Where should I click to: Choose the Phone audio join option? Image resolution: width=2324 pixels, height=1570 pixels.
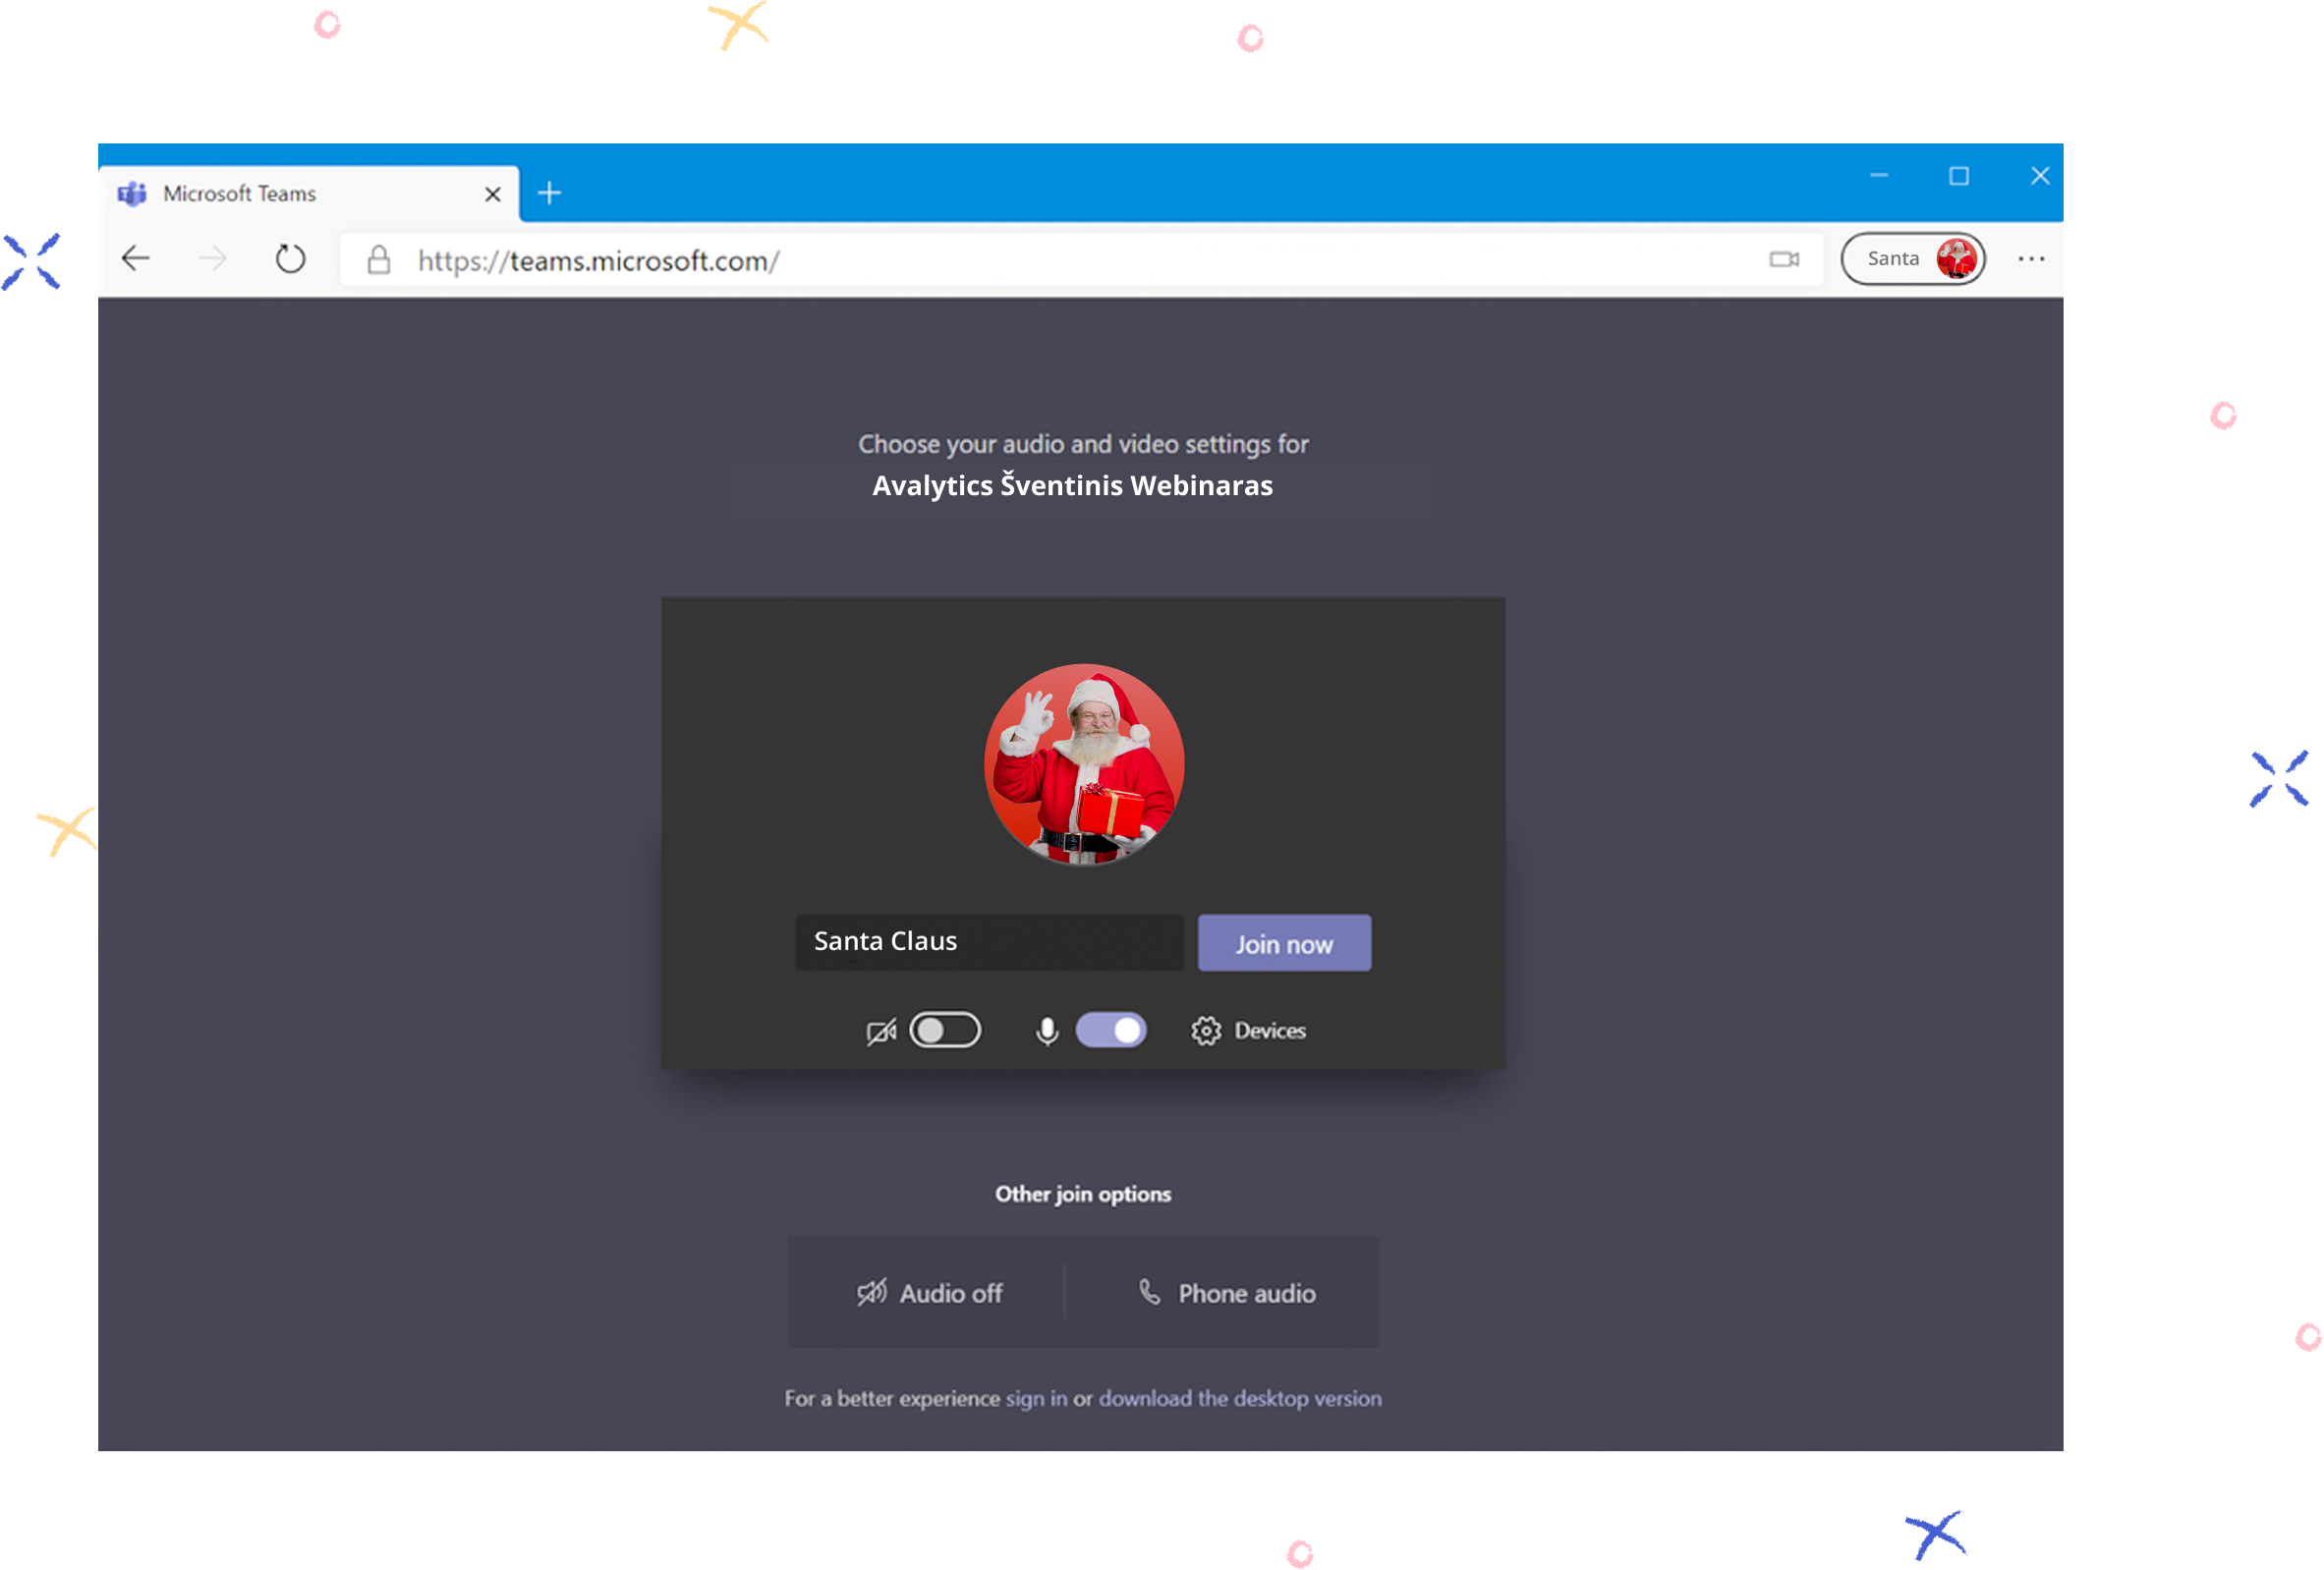click(x=1227, y=1293)
